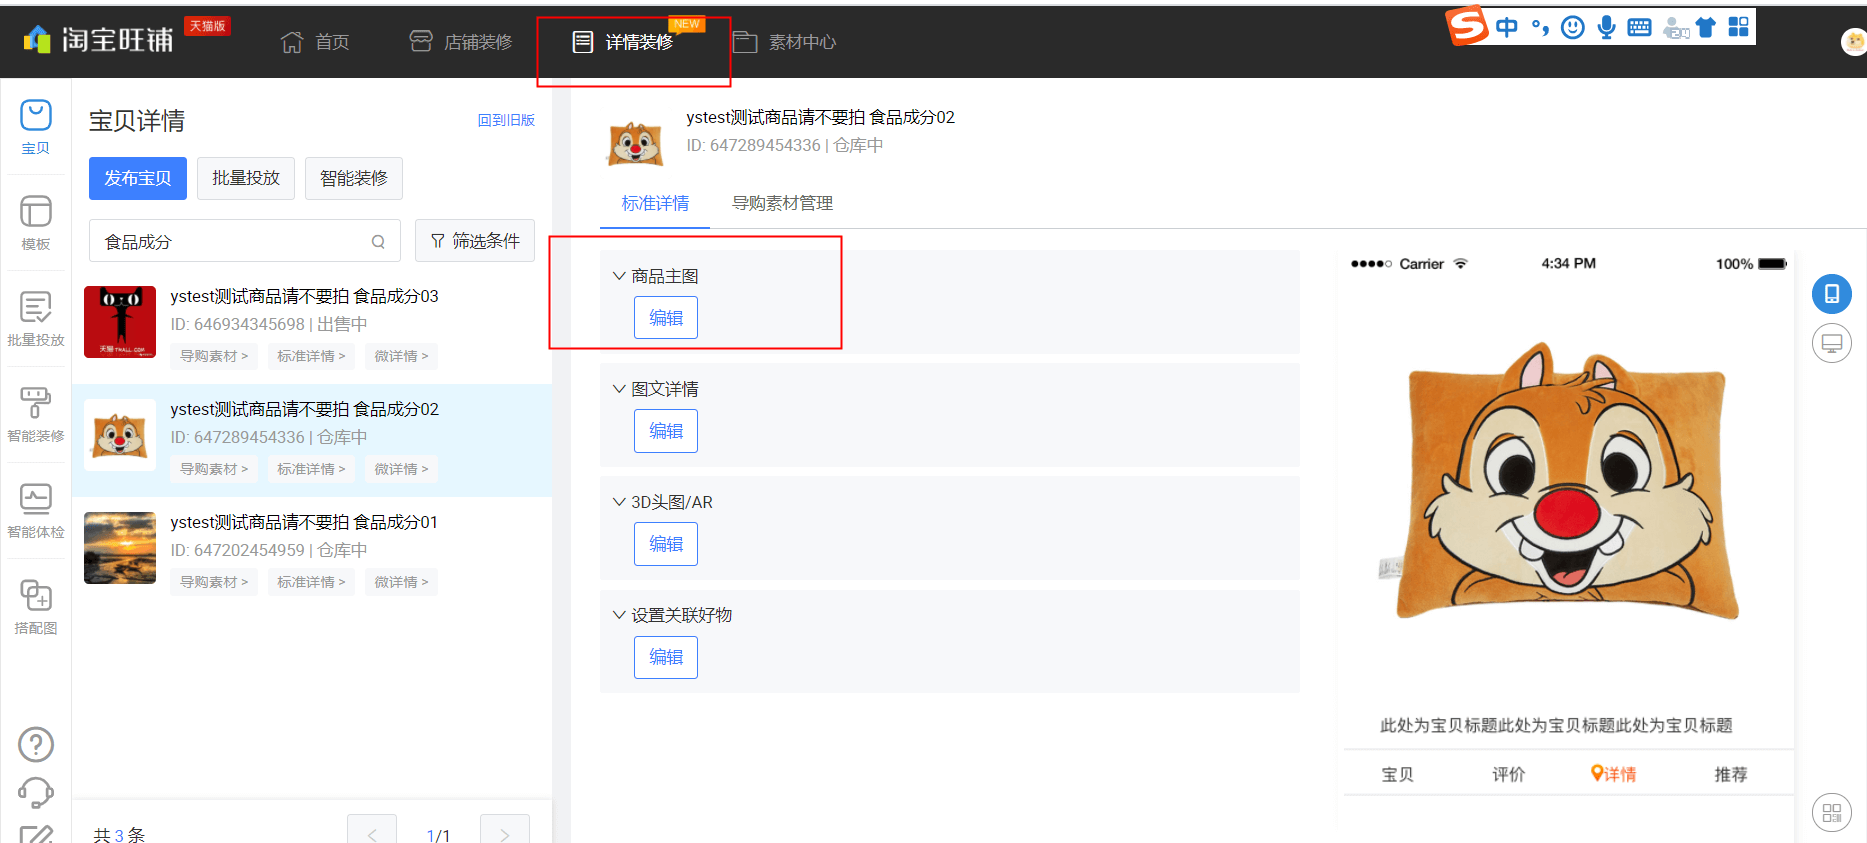Click the help question mark icon
Image resolution: width=1867 pixels, height=843 pixels.
point(36,744)
